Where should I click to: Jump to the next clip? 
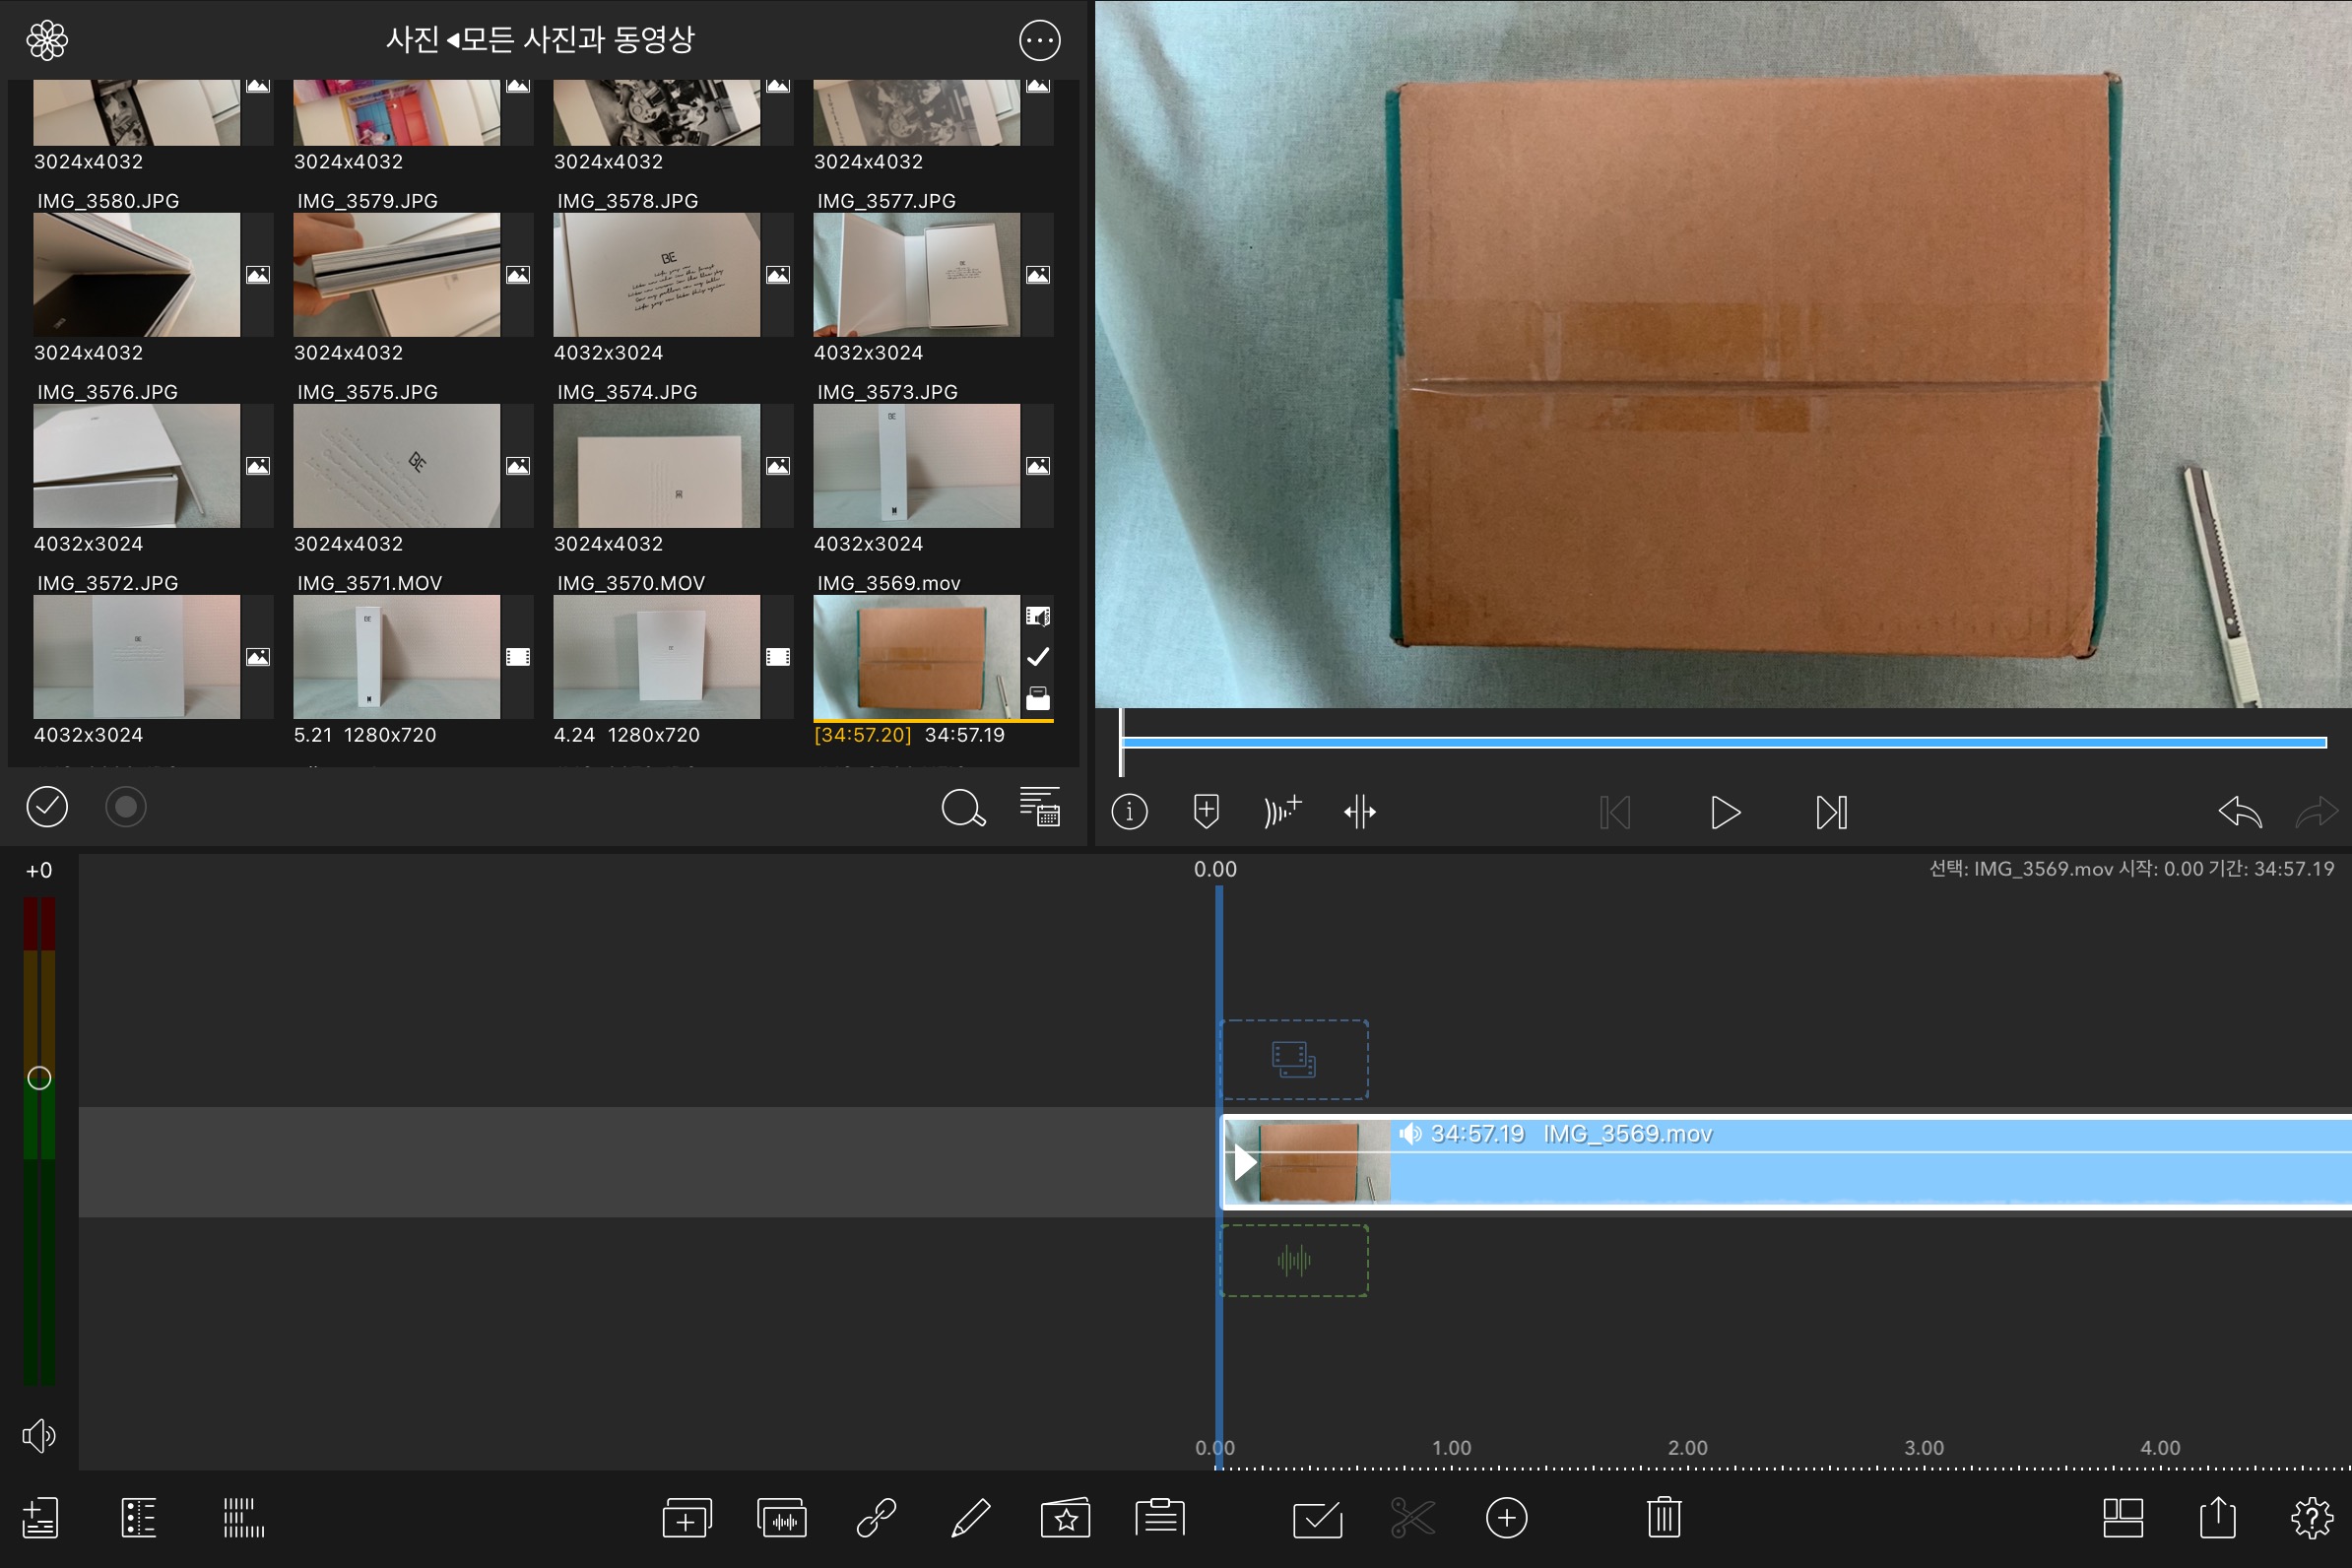coord(1830,812)
